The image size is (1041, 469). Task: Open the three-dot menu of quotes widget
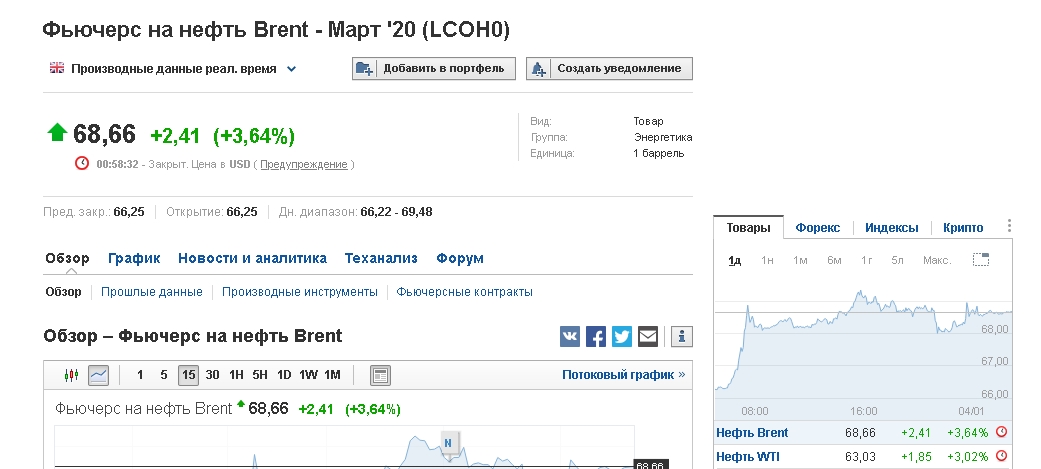point(1009,226)
